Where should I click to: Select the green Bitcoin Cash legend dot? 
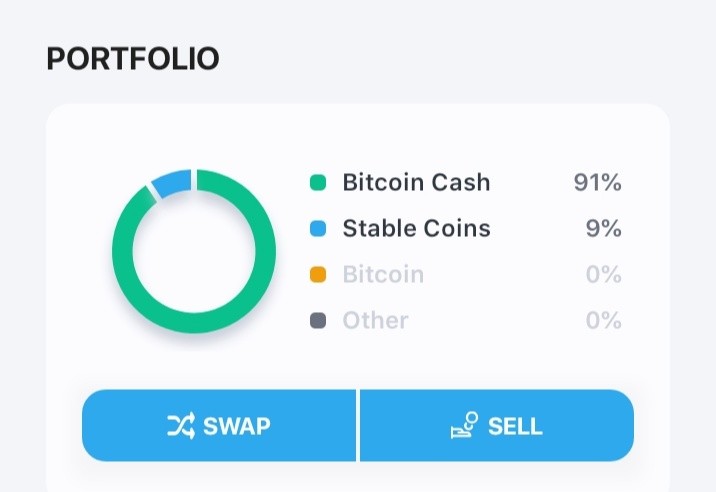tap(318, 182)
